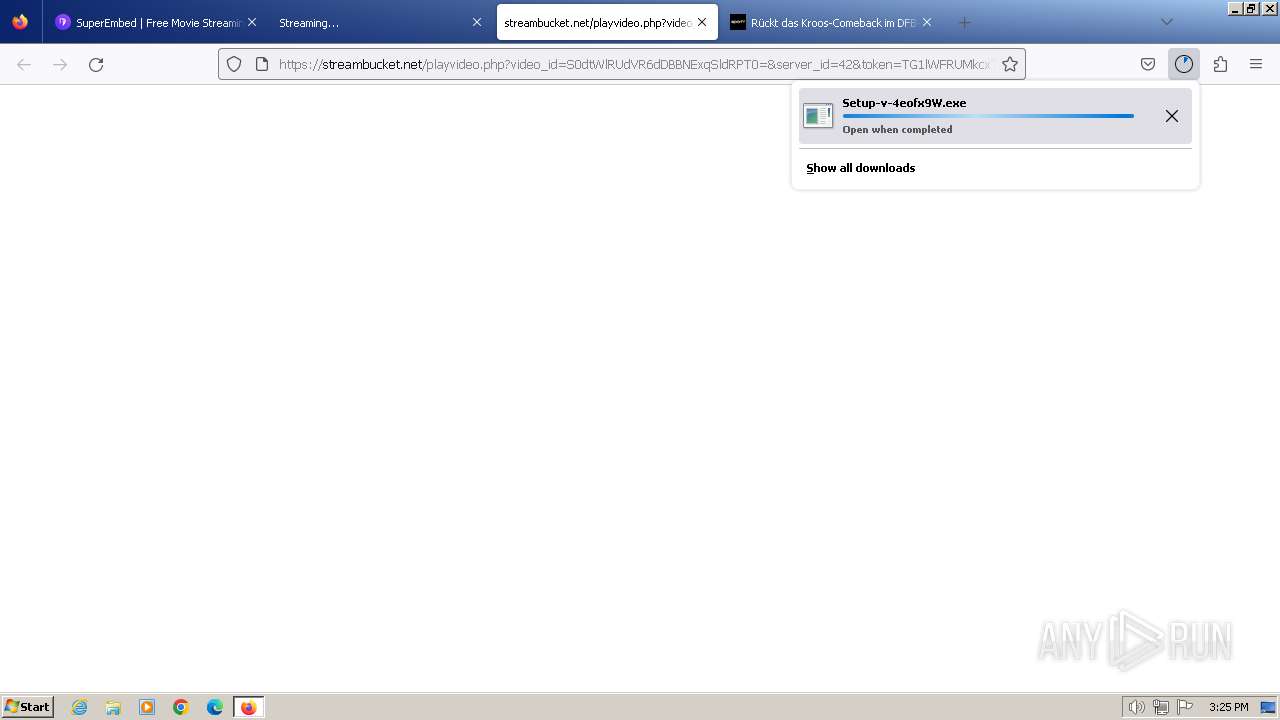
Task: Go back one page
Action: coord(24,64)
